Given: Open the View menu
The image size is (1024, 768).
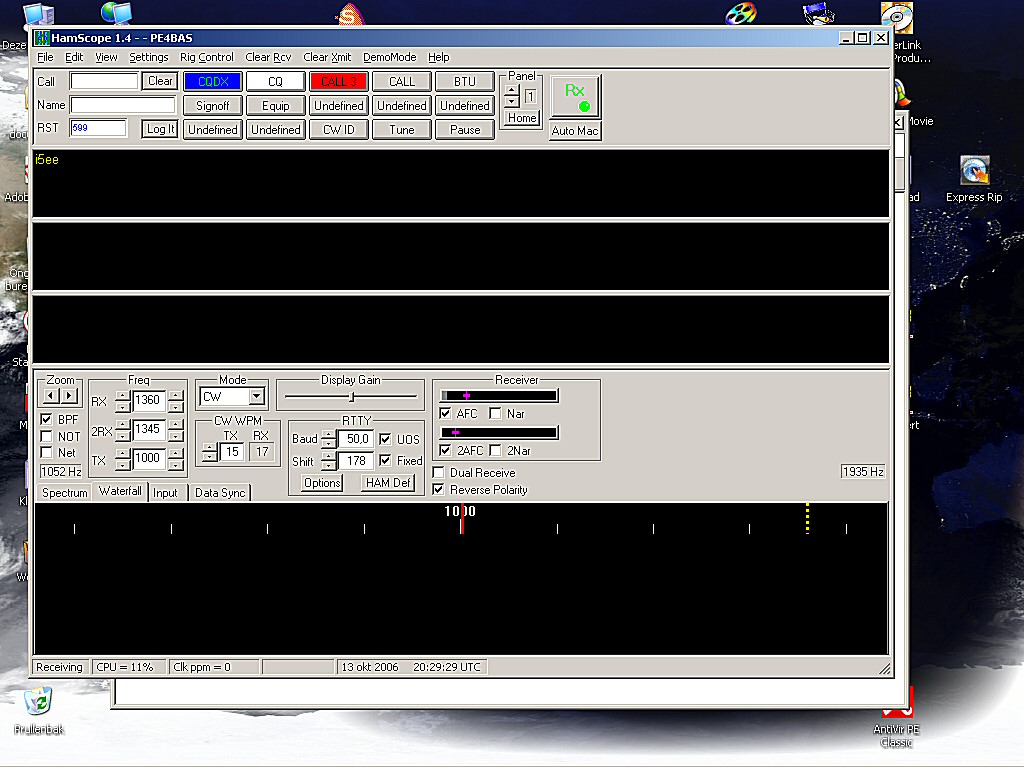Looking at the screenshot, I should 106,57.
